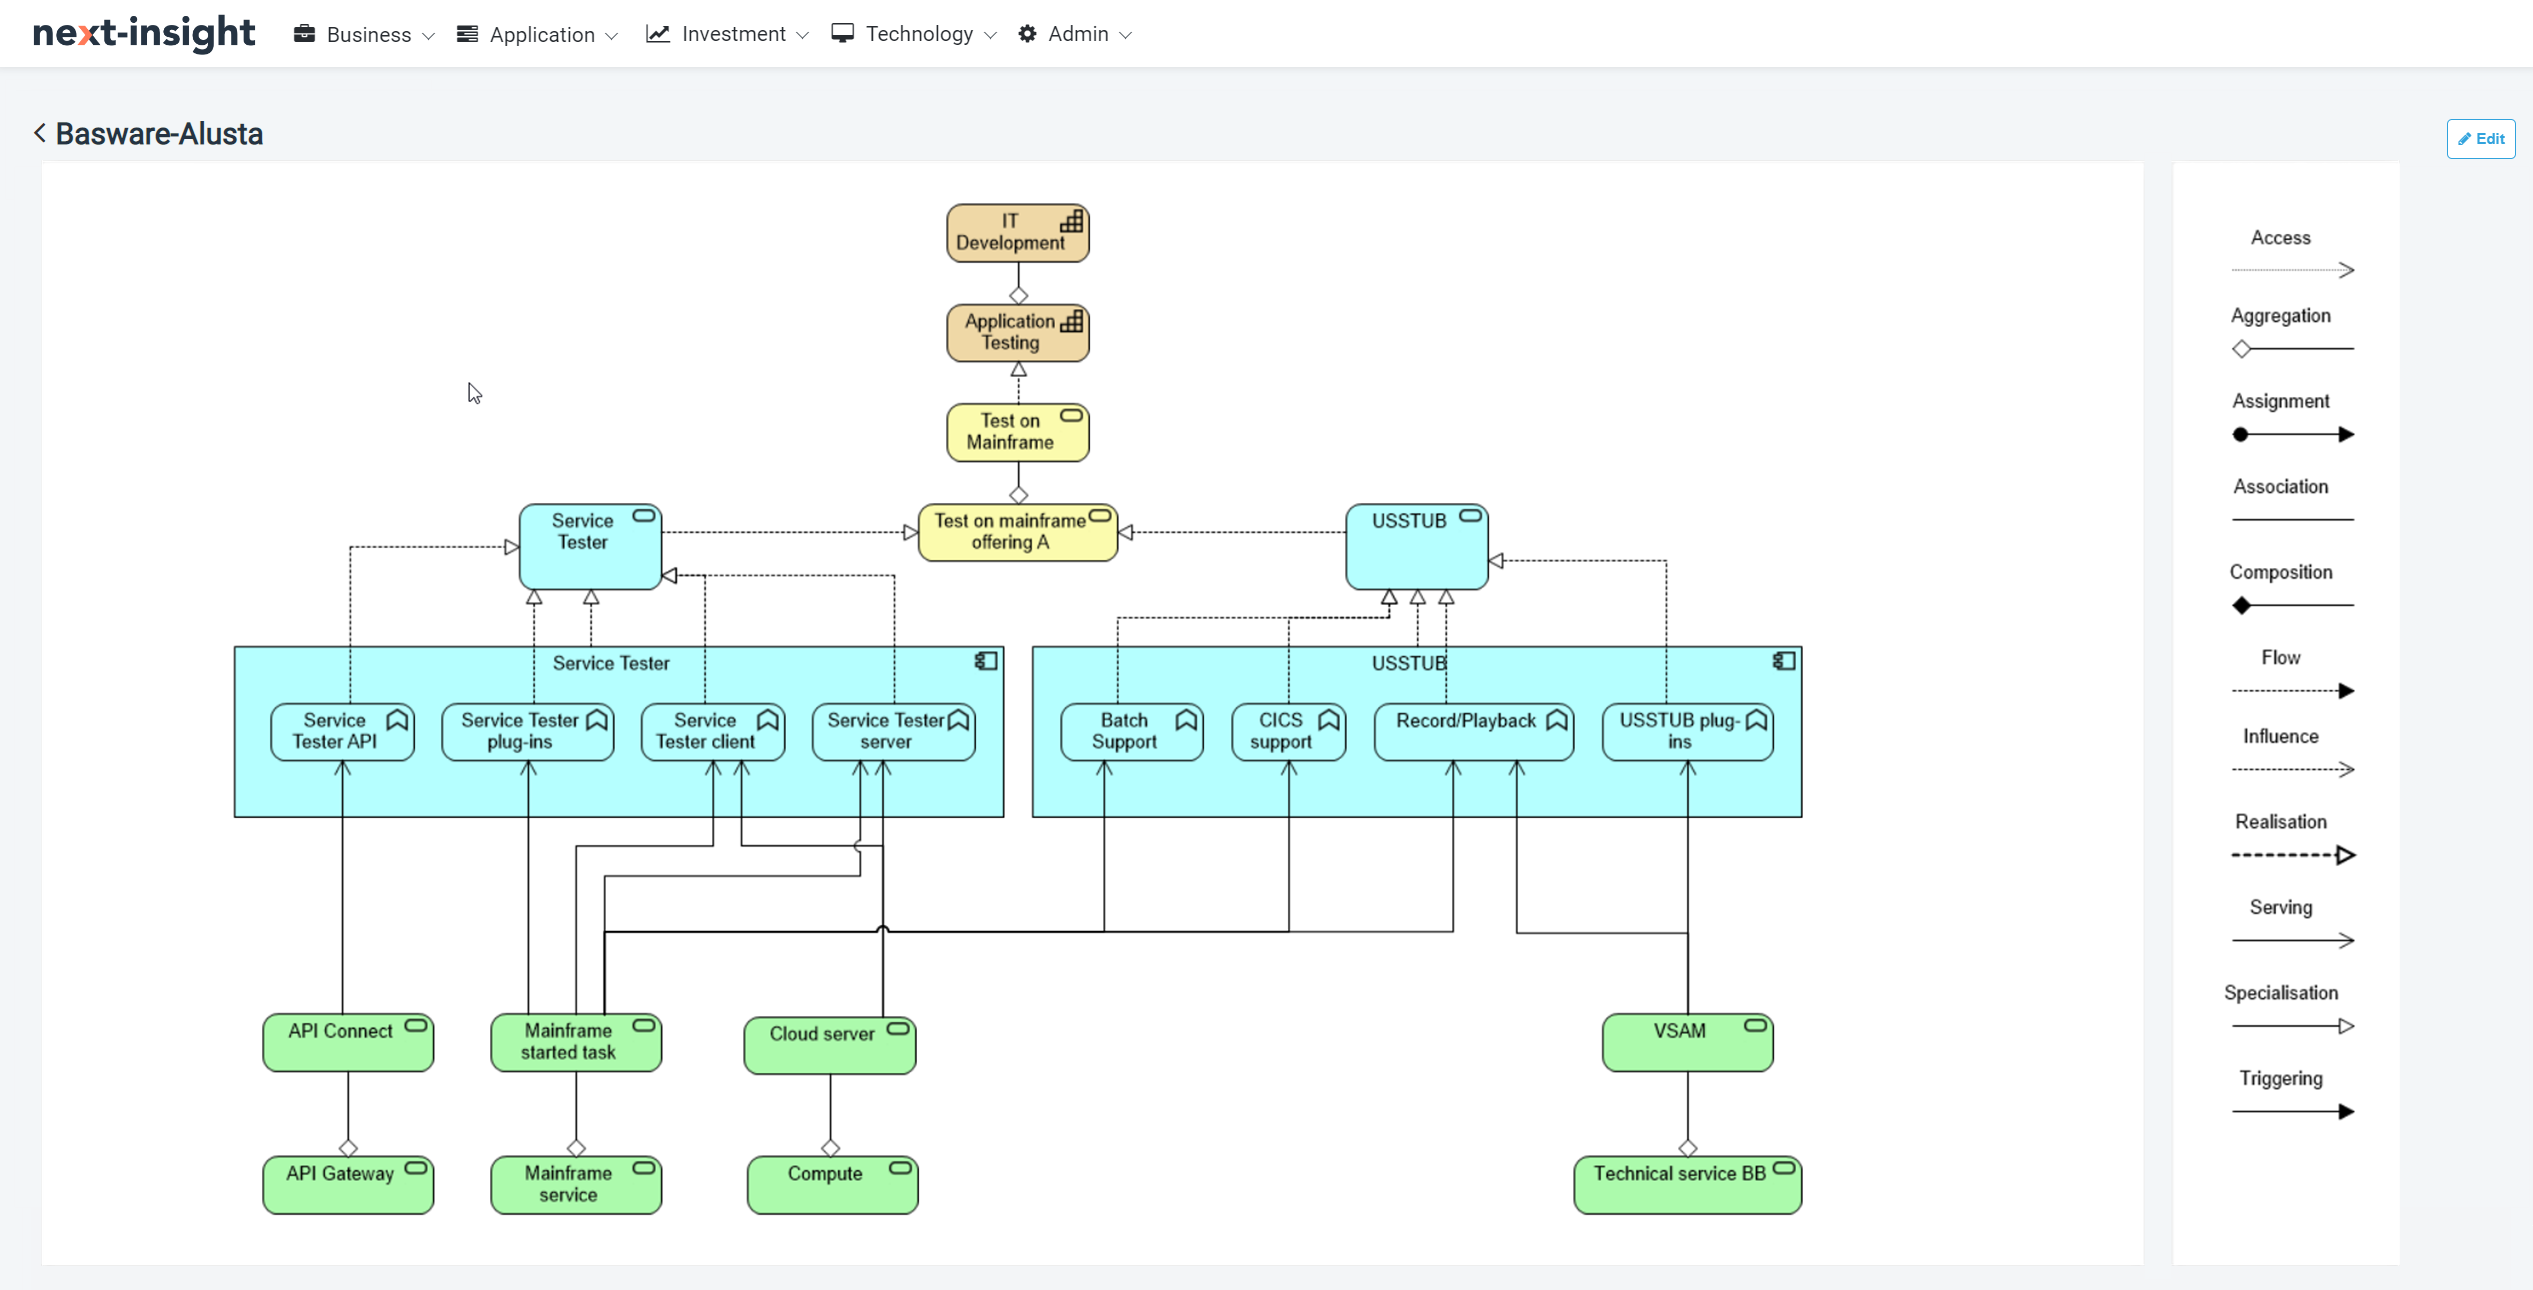
Task: Select the Service Tester API function
Action: pos(342,732)
